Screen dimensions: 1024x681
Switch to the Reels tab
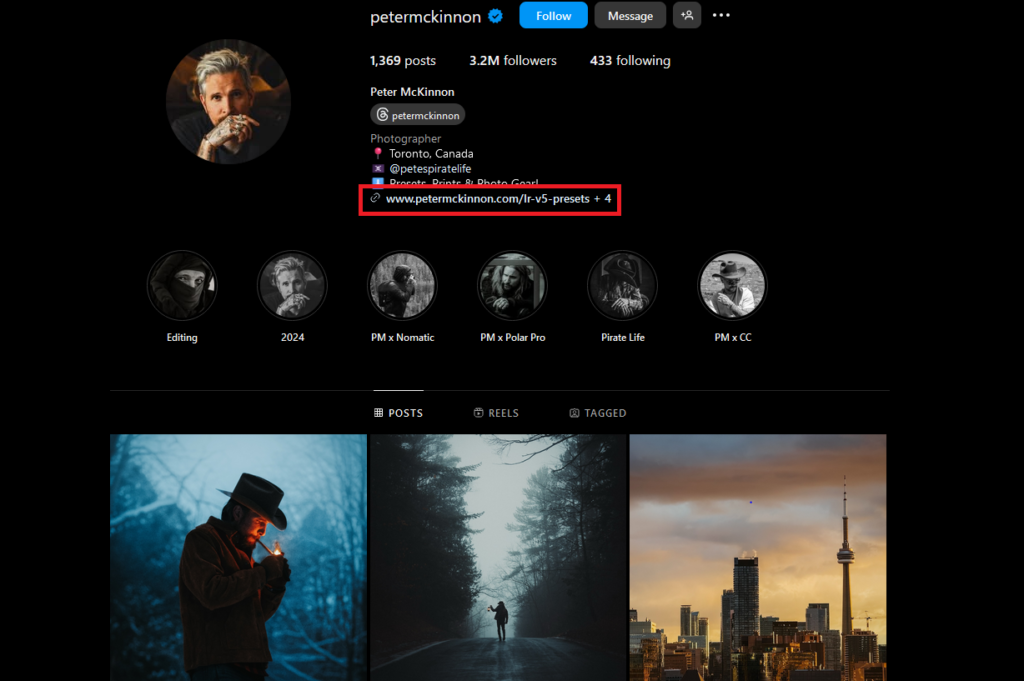(496, 413)
